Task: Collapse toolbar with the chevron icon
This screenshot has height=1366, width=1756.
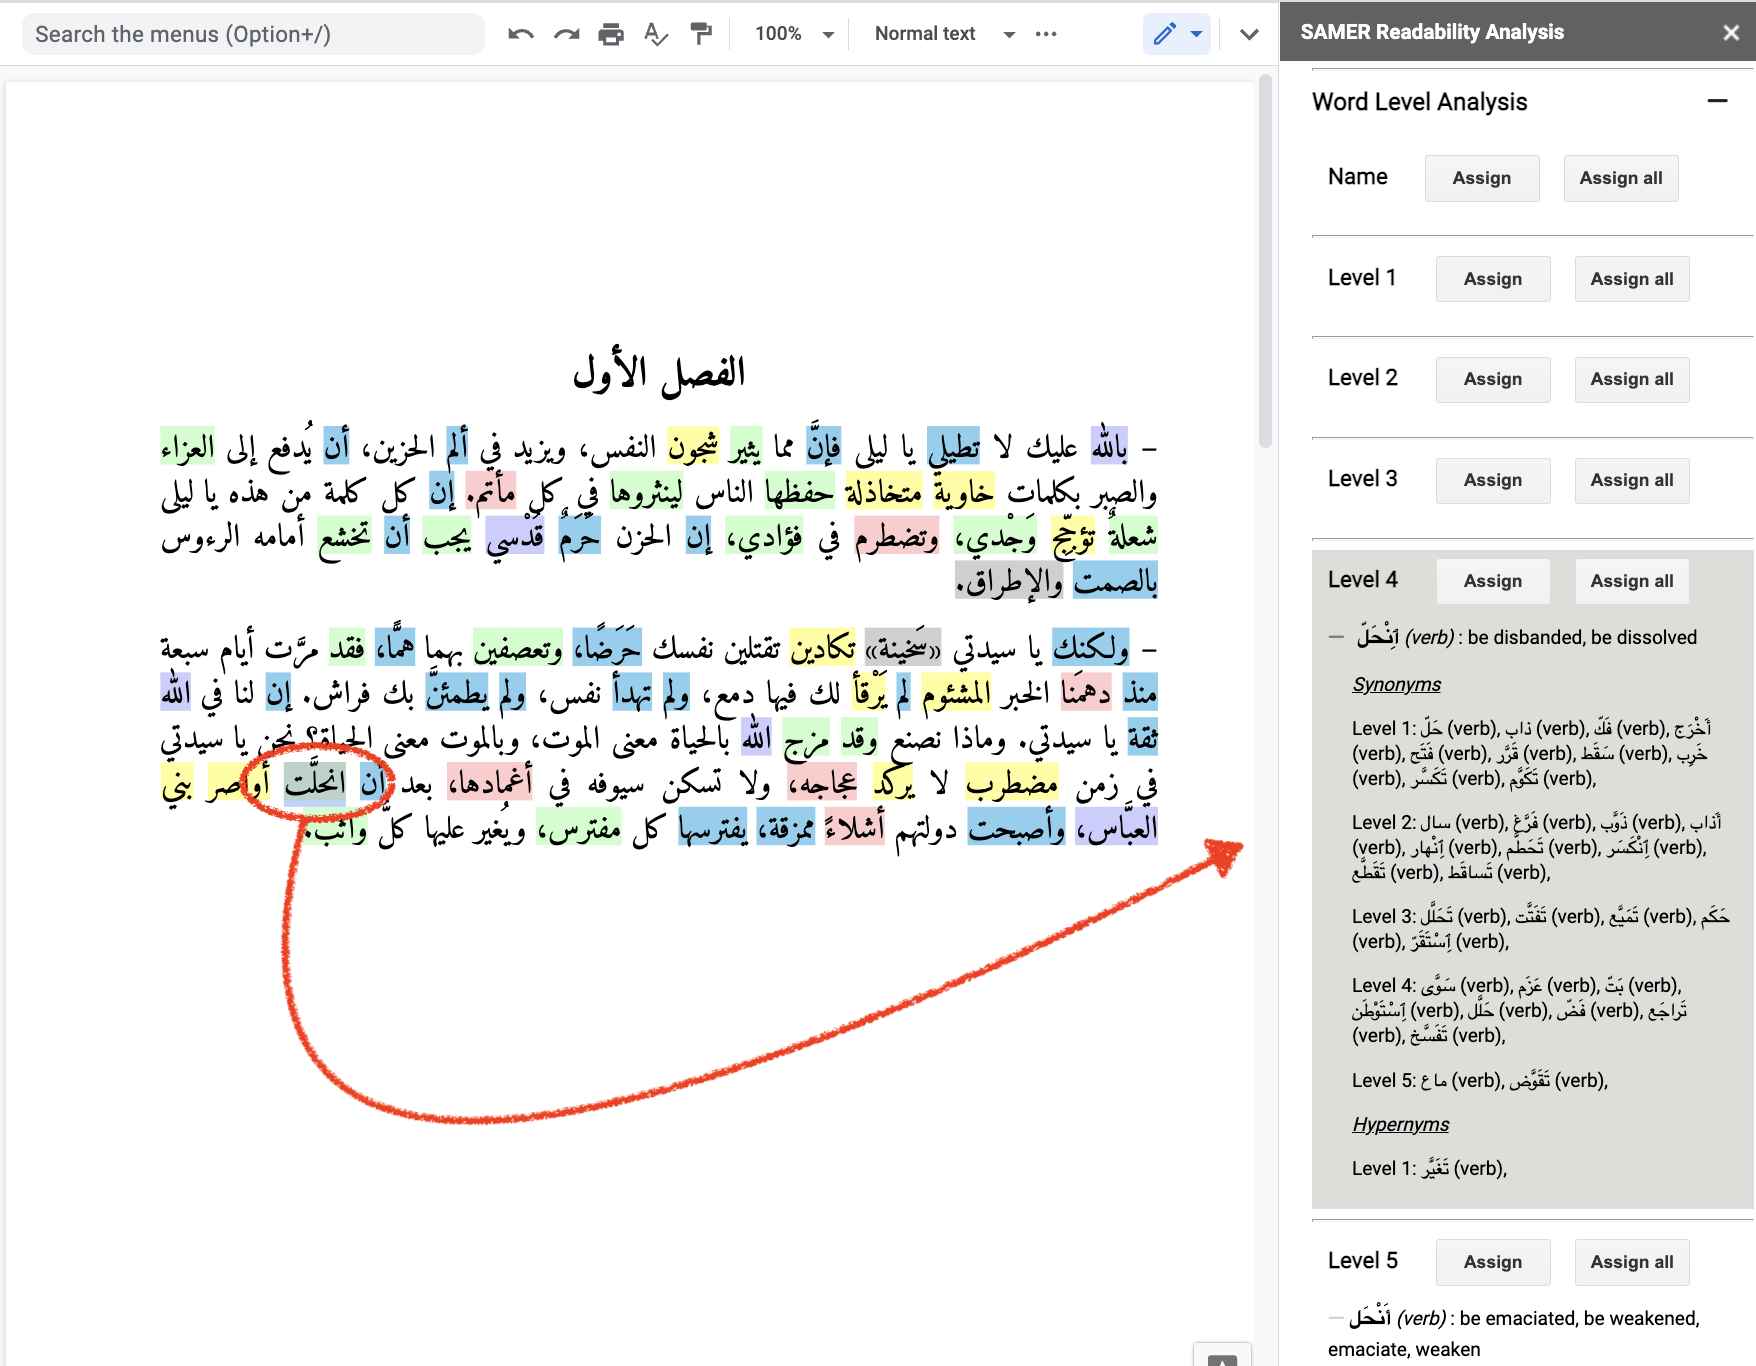Action: tap(1249, 34)
